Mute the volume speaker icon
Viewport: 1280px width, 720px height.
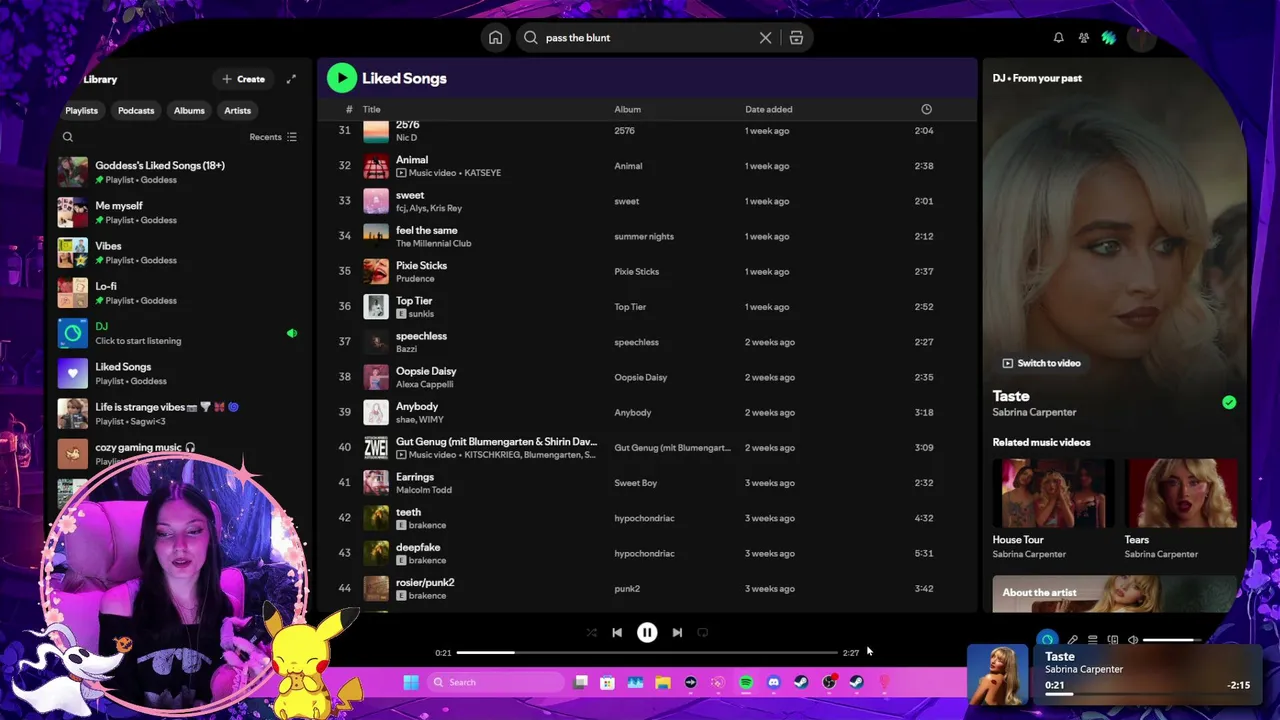[1132, 640]
